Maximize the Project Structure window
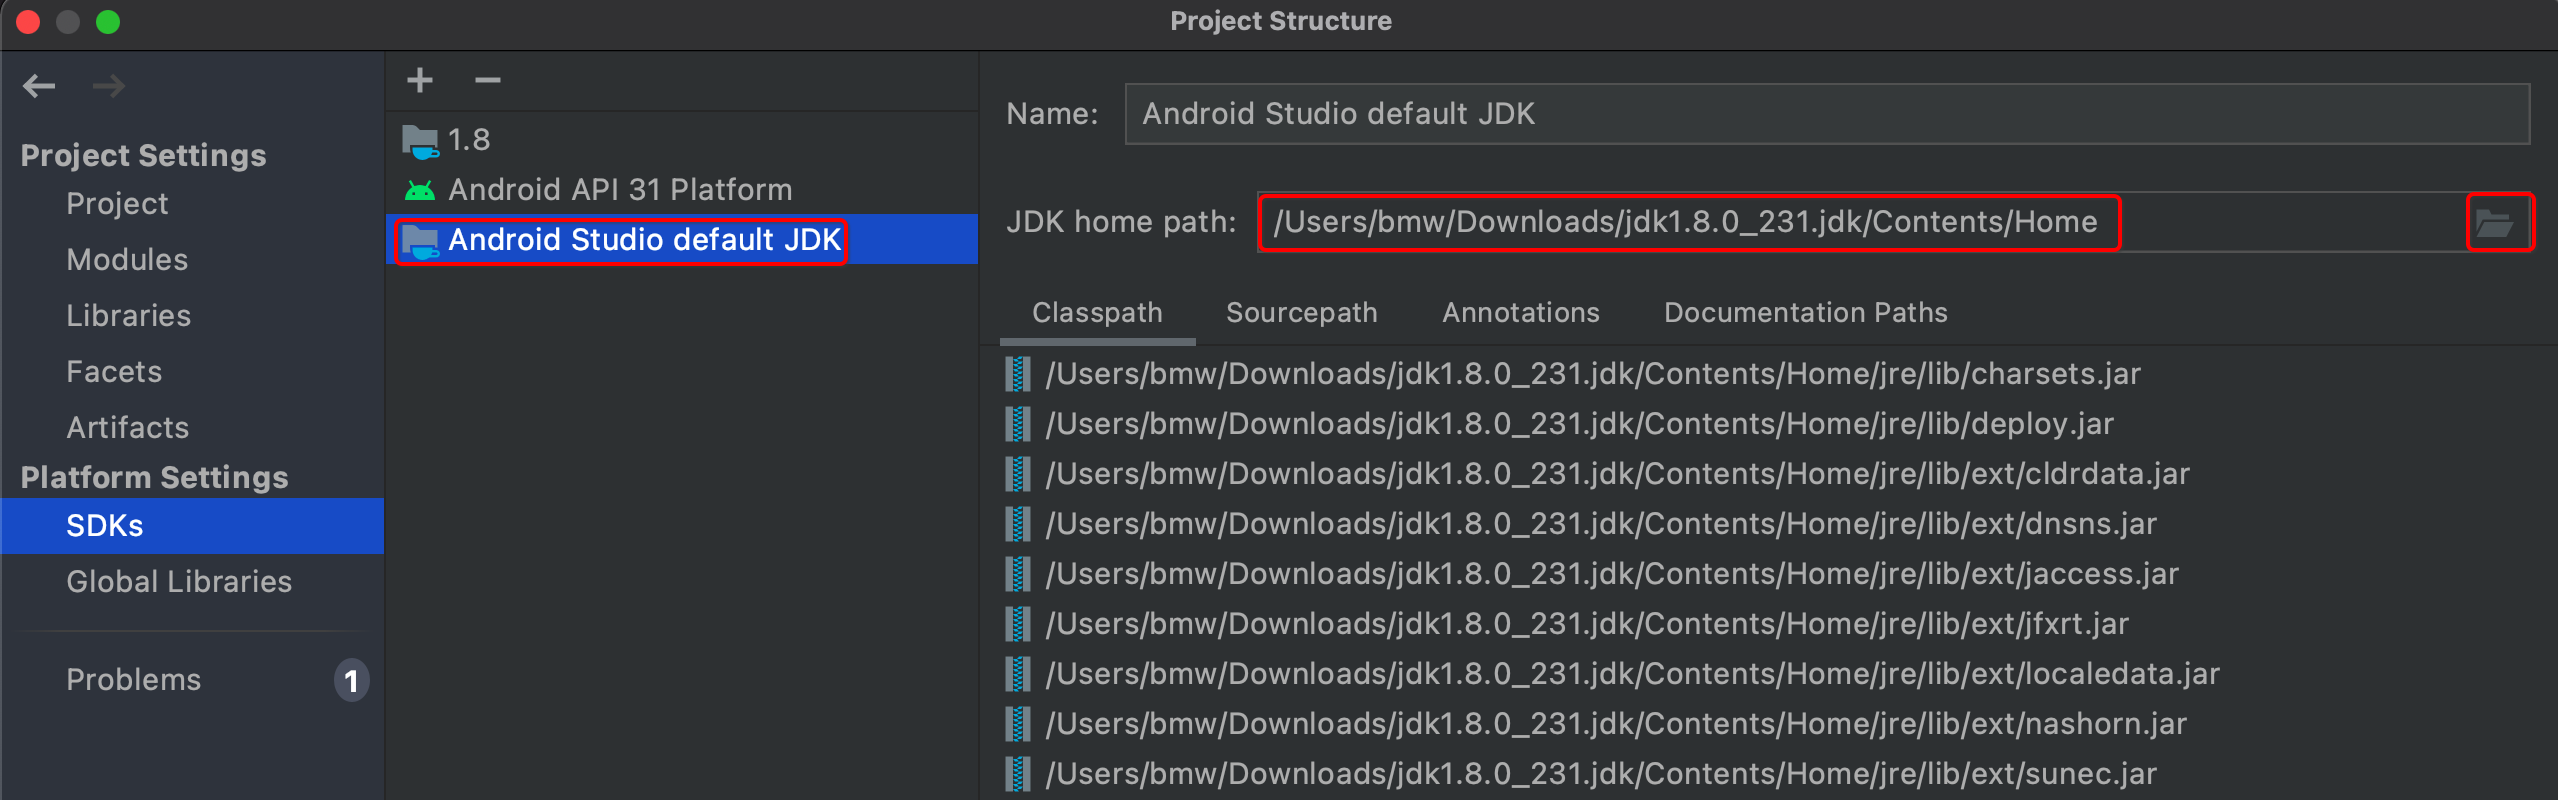The height and width of the screenshot is (800, 2558). [108, 22]
